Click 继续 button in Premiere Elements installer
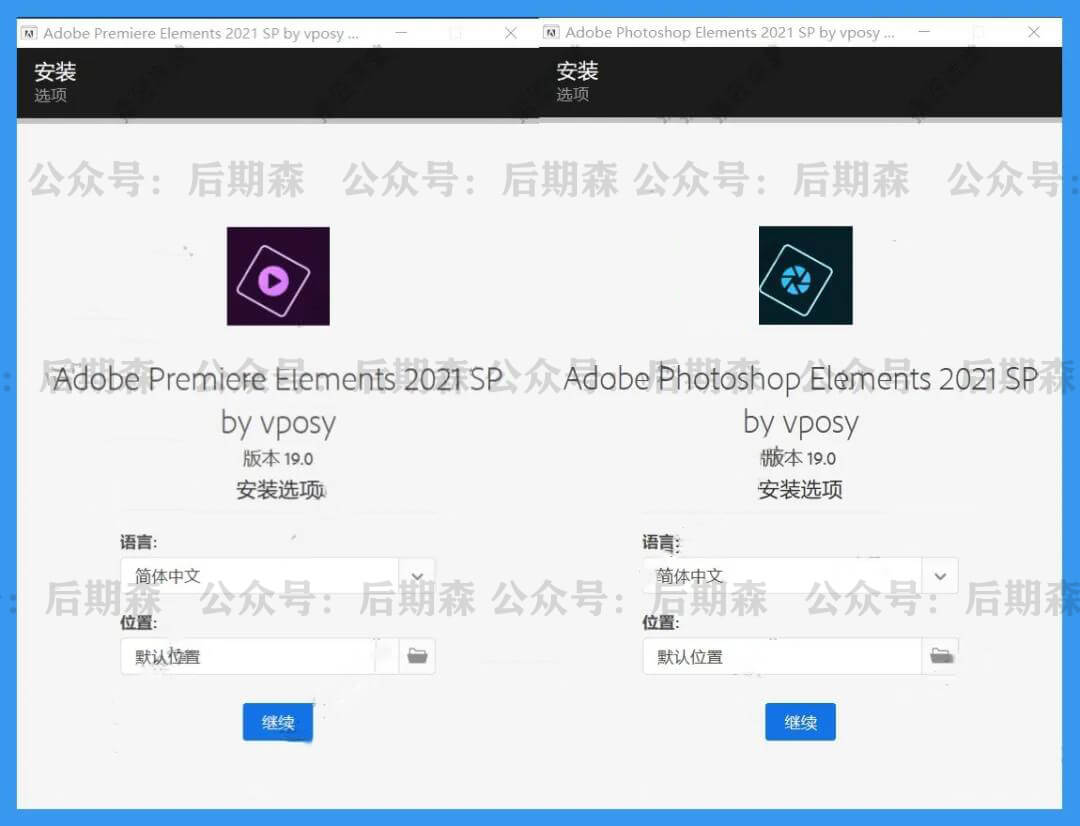The height and width of the screenshot is (826, 1080). point(278,722)
